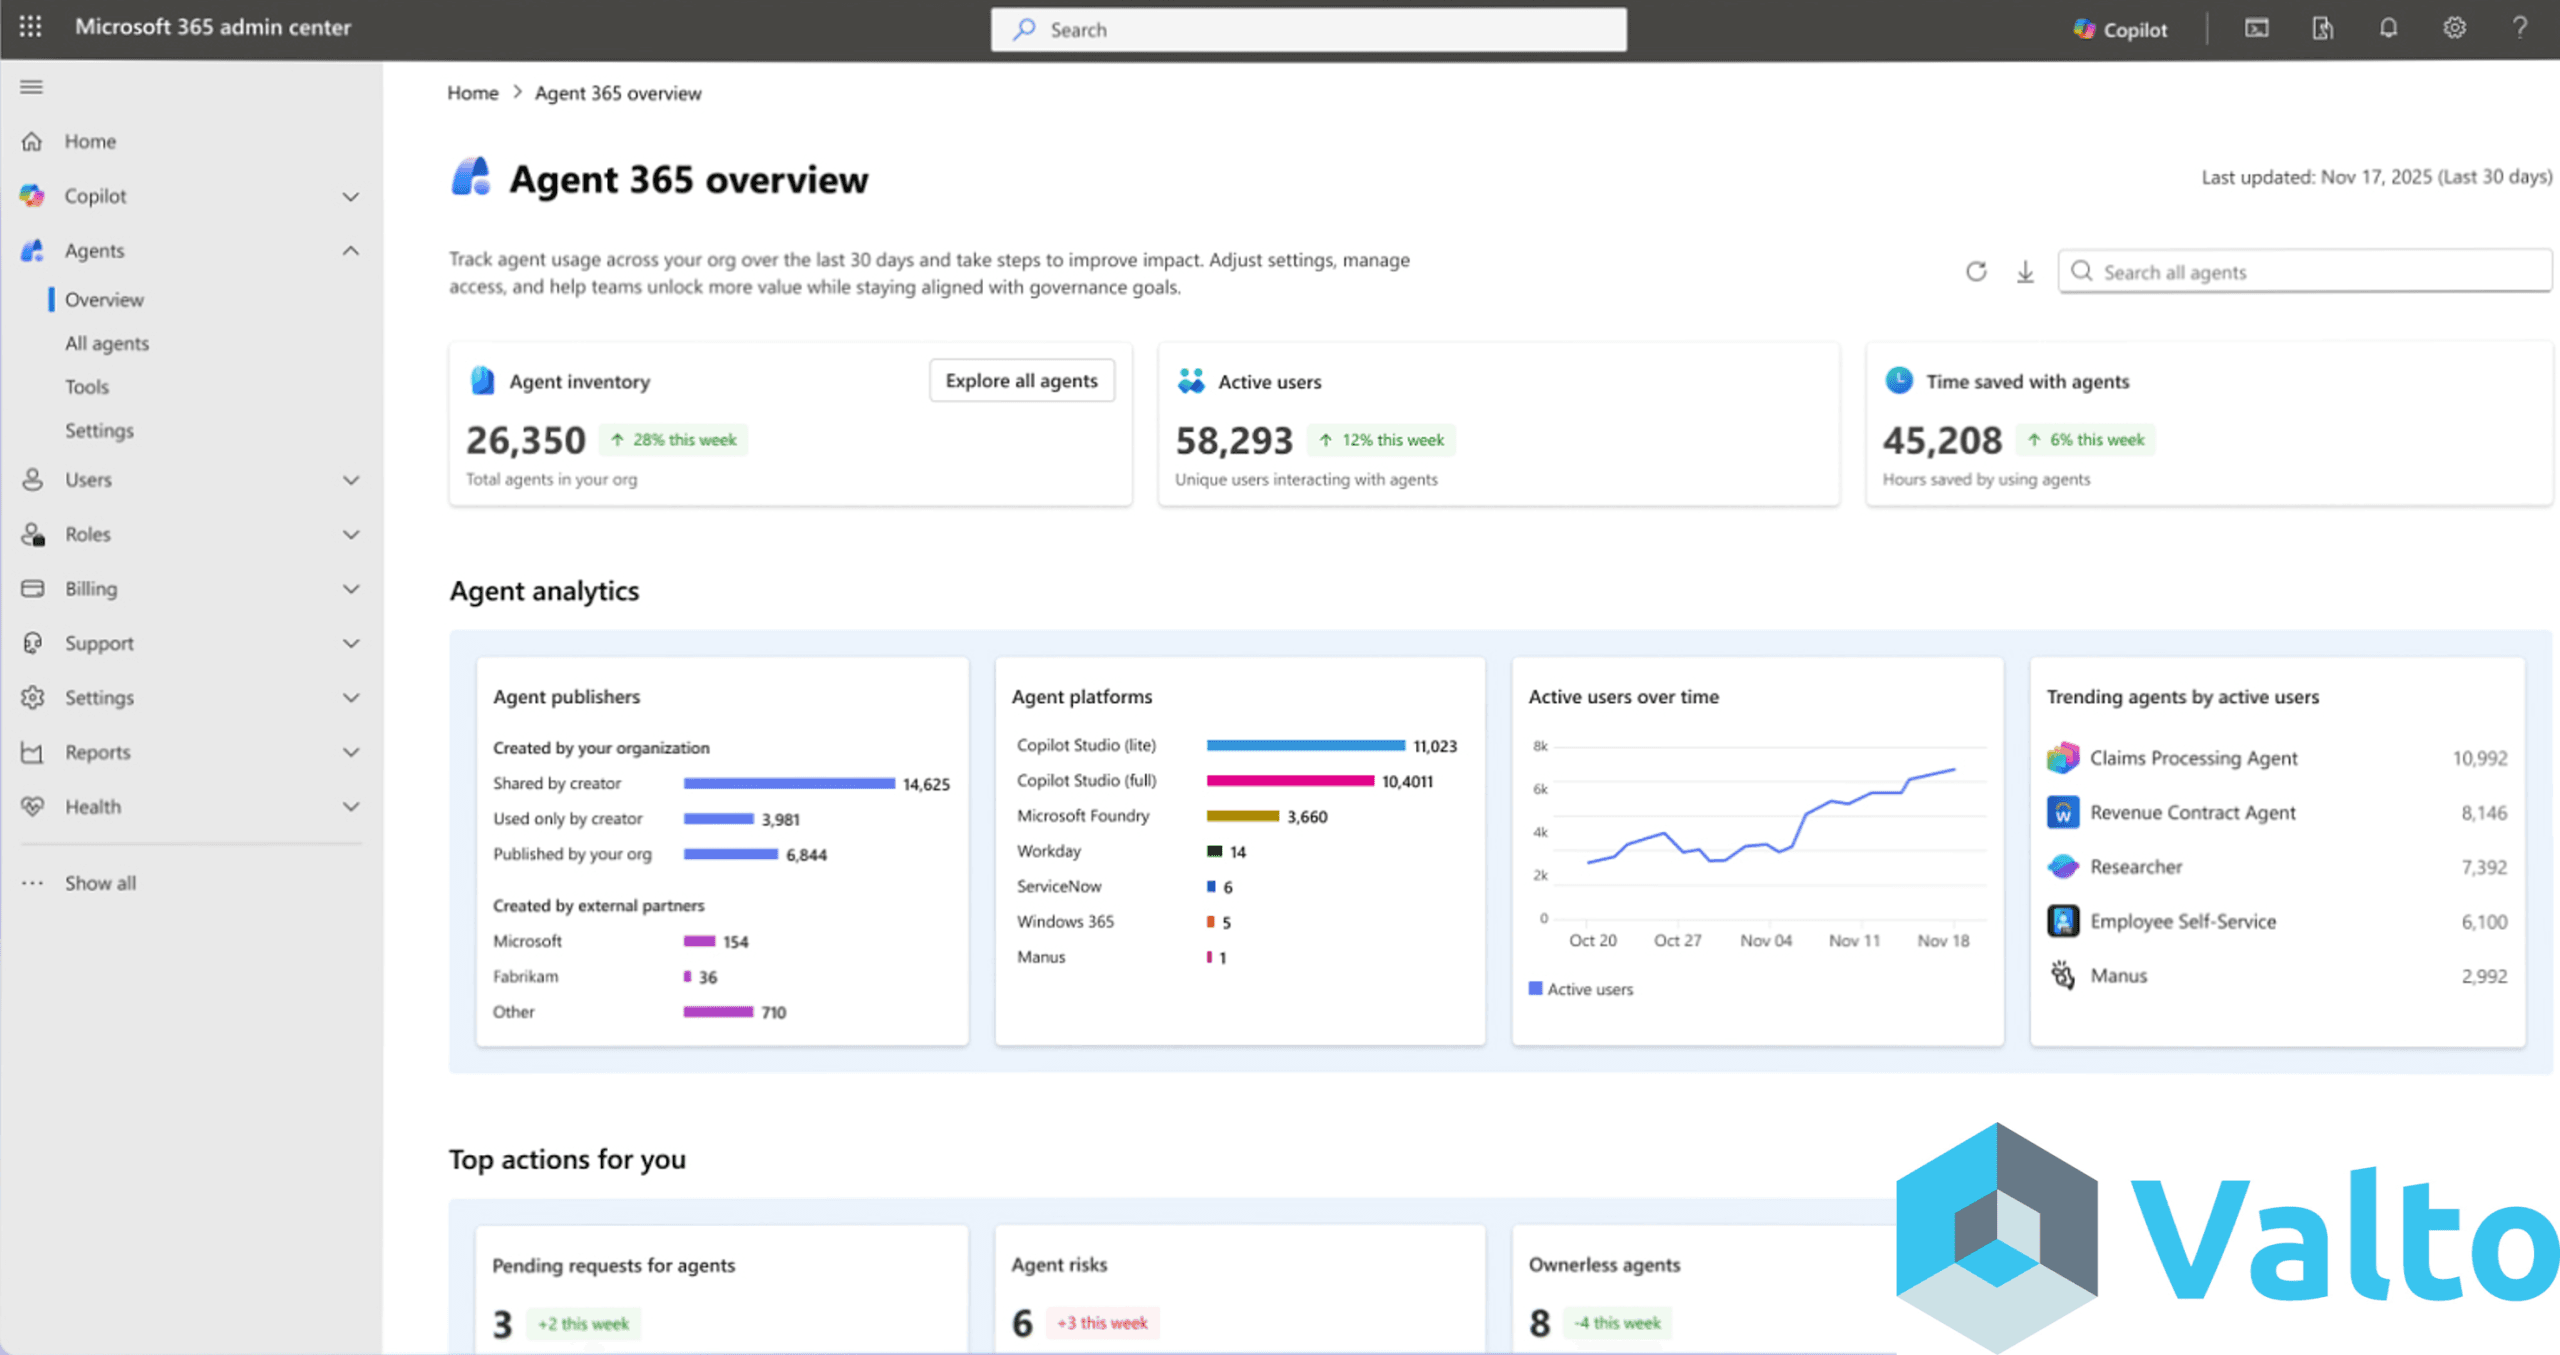Open Tools under Agents
The width and height of the screenshot is (2560, 1355).
tap(87, 387)
